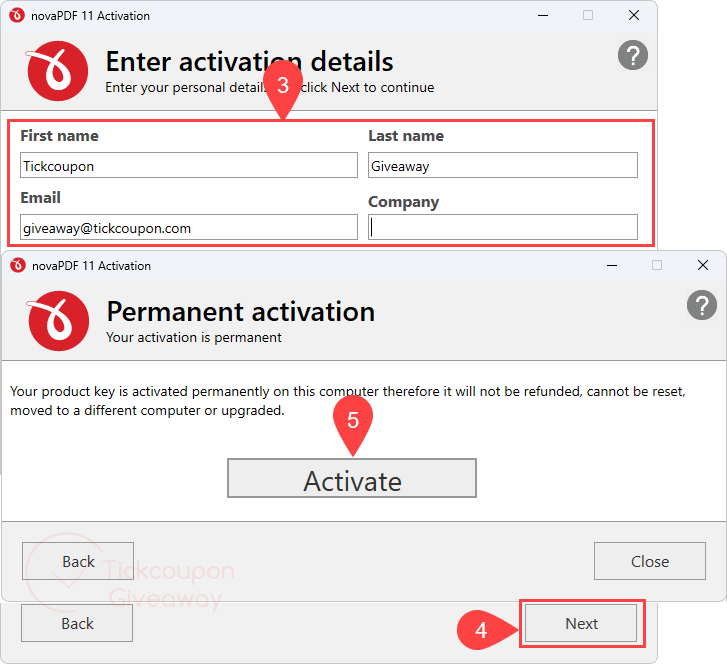The image size is (727, 665).
Task: Click the 'Company' label
Action: (403, 202)
